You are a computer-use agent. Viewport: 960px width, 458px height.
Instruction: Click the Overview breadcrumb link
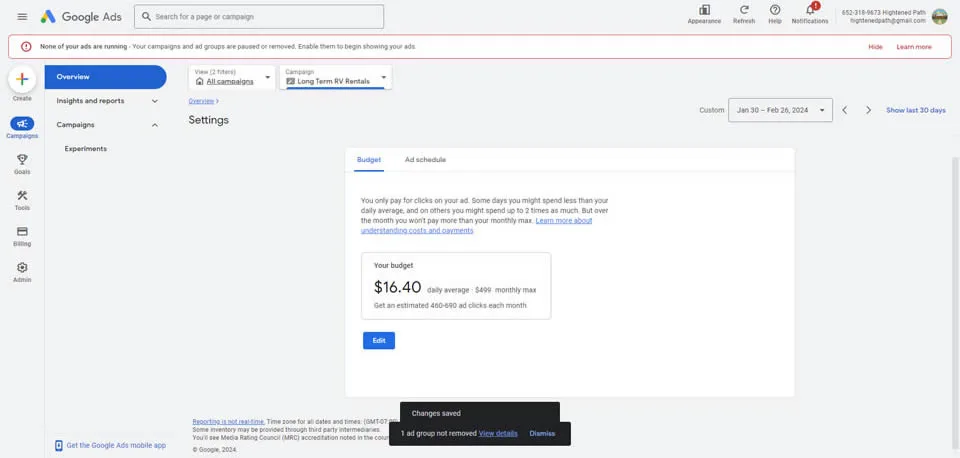coord(201,101)
